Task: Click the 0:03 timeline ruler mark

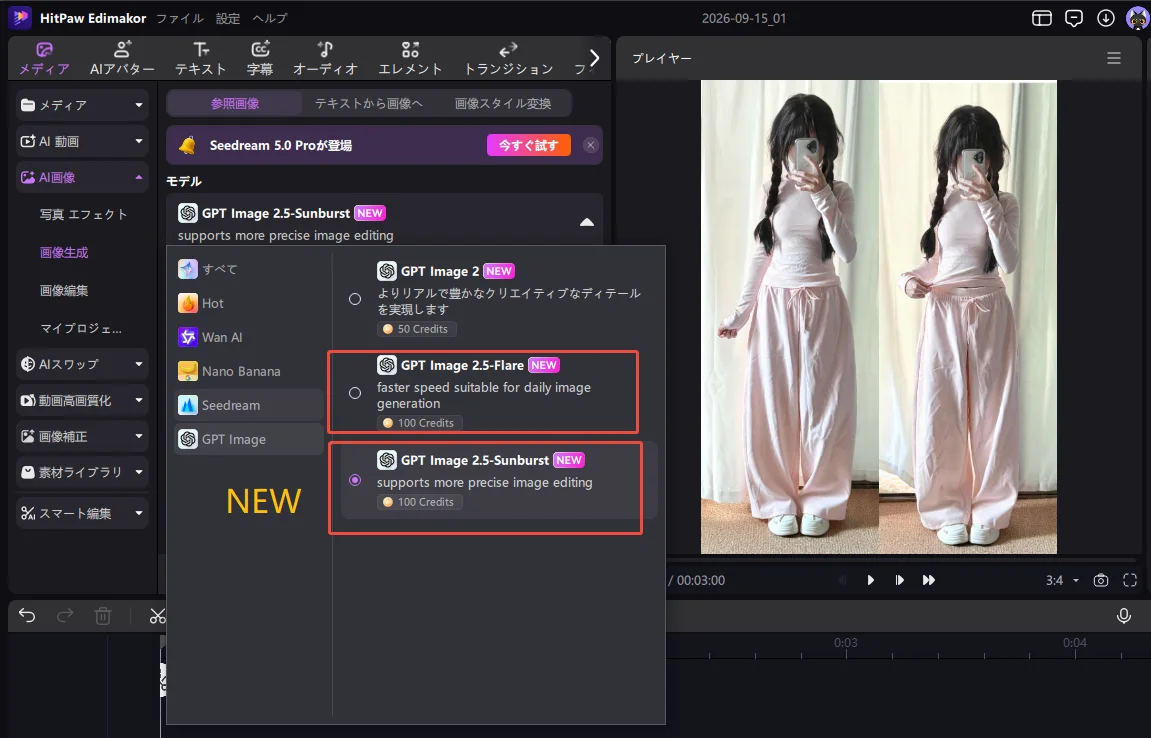Action: pos(846,643)
